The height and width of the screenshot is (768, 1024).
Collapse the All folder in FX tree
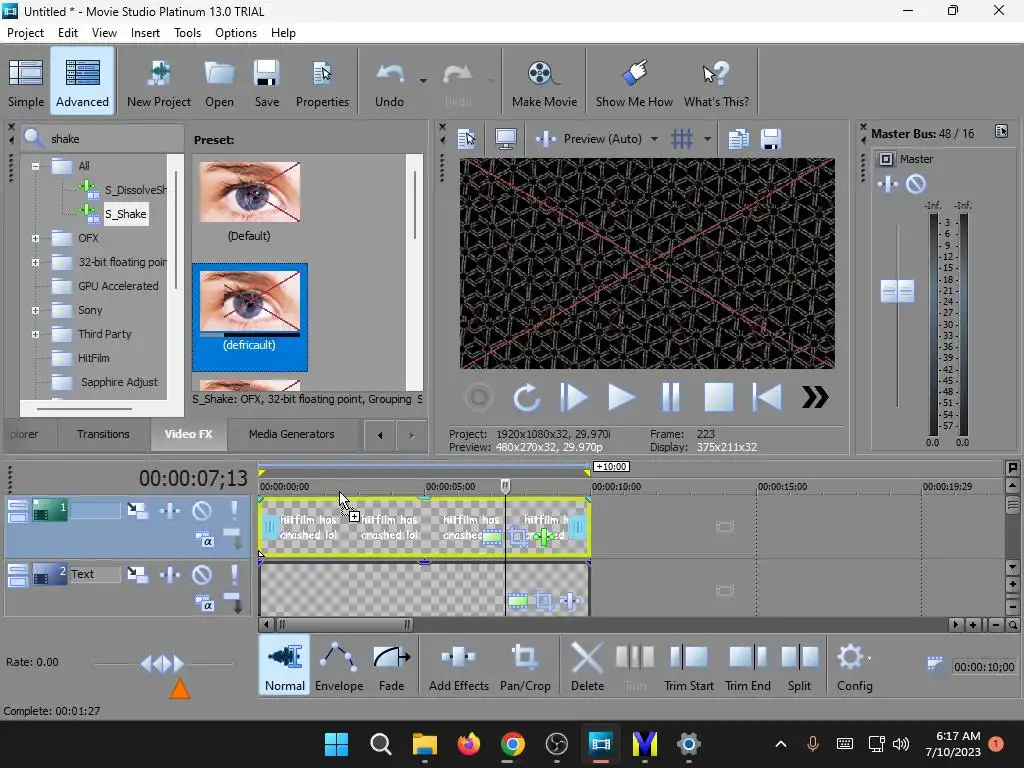(35, 166)
